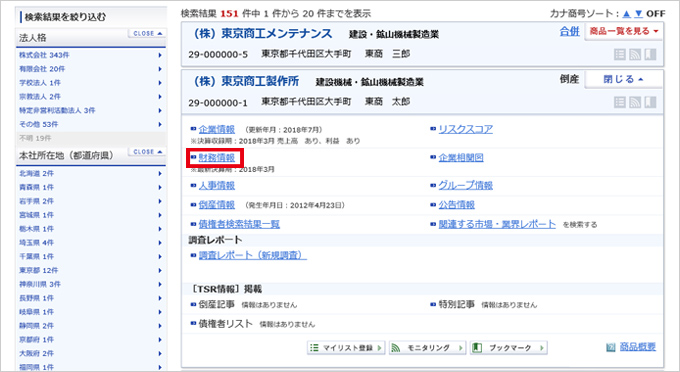Viewport: 680px width, 372px height.
Task: Filter by 神奈川県 3件
Action: coord(91,284)
